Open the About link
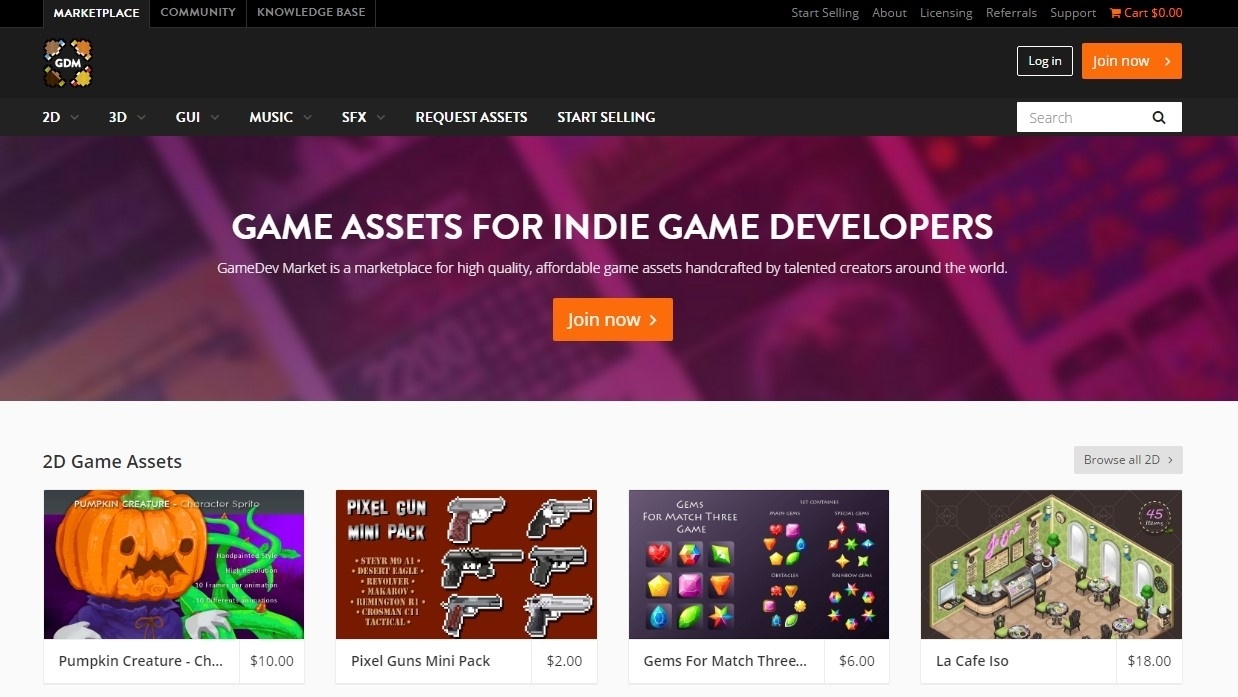This screenshot has width=1238, height=697. pyautogui.click(x=889, y=13)
